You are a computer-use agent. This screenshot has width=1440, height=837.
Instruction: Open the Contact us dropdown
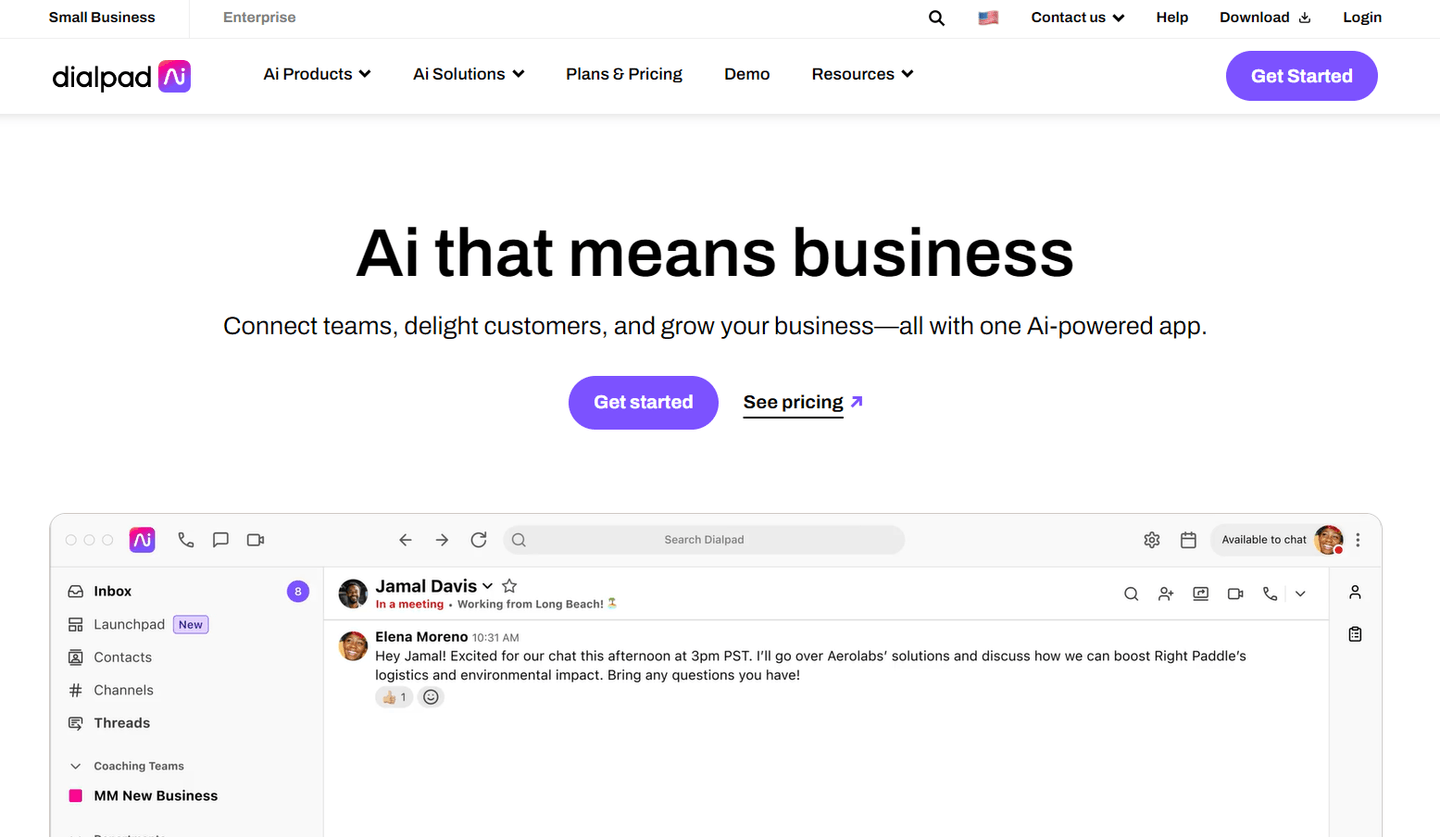pyautogui.click(x=1078, y=18)
